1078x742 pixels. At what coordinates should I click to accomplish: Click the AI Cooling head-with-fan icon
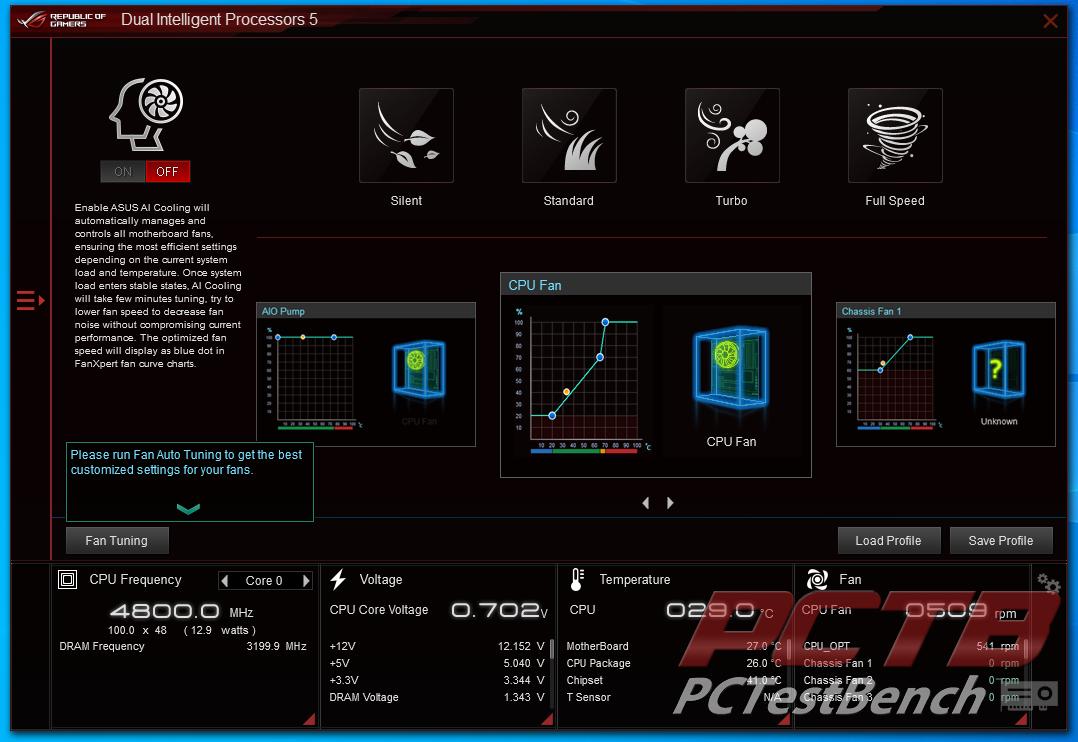[x=146, y=113]
